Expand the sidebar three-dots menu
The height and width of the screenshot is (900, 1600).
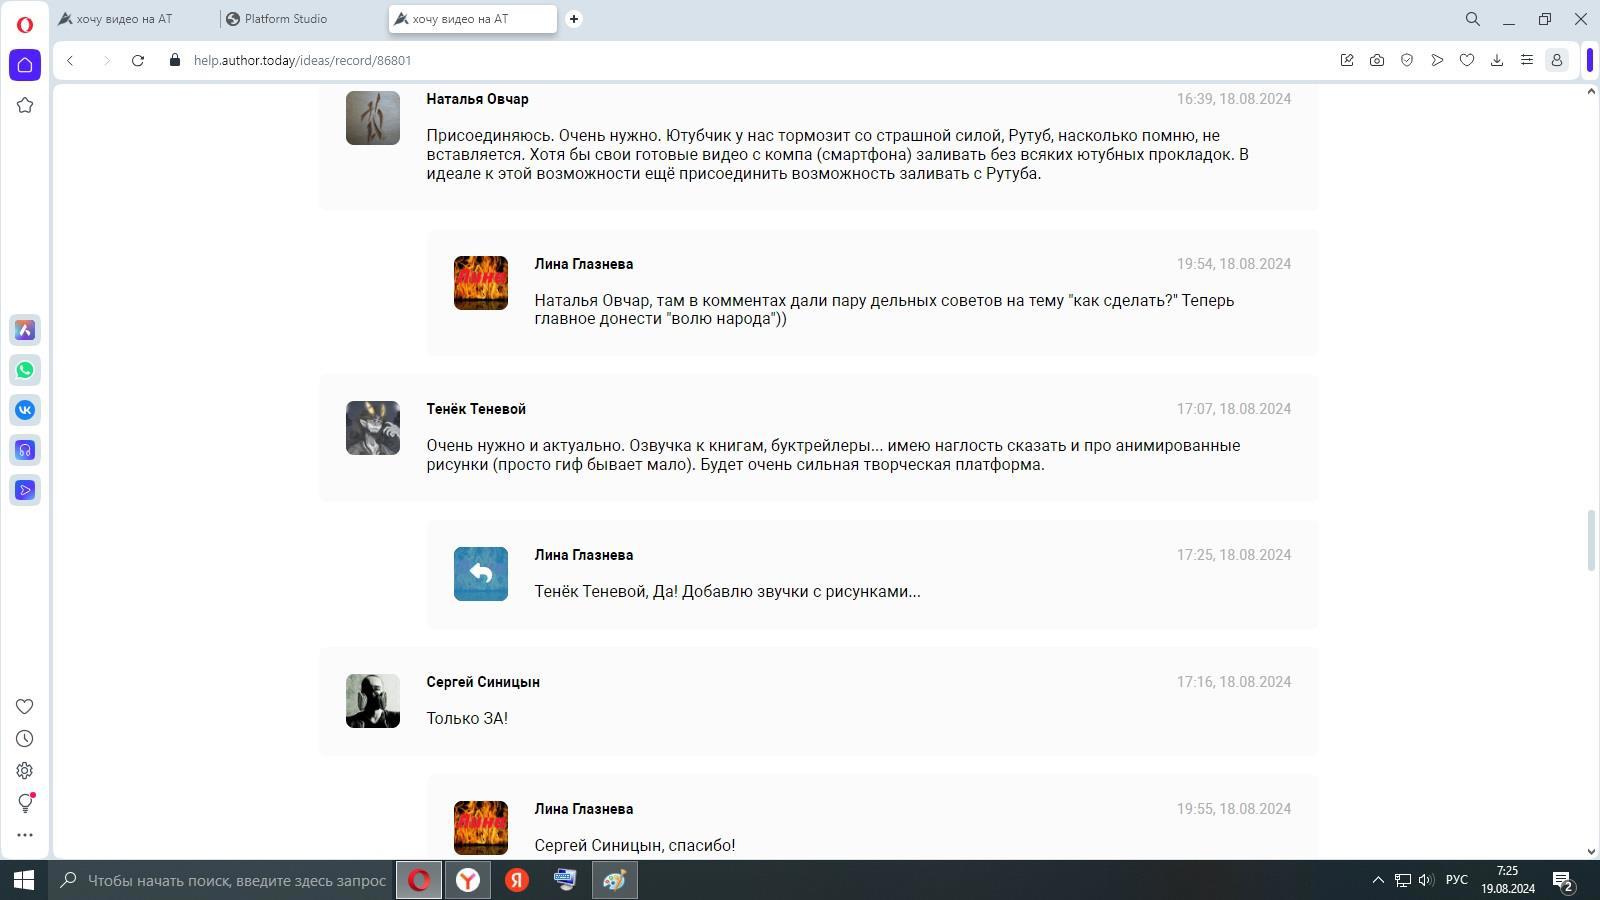point(25,835)
